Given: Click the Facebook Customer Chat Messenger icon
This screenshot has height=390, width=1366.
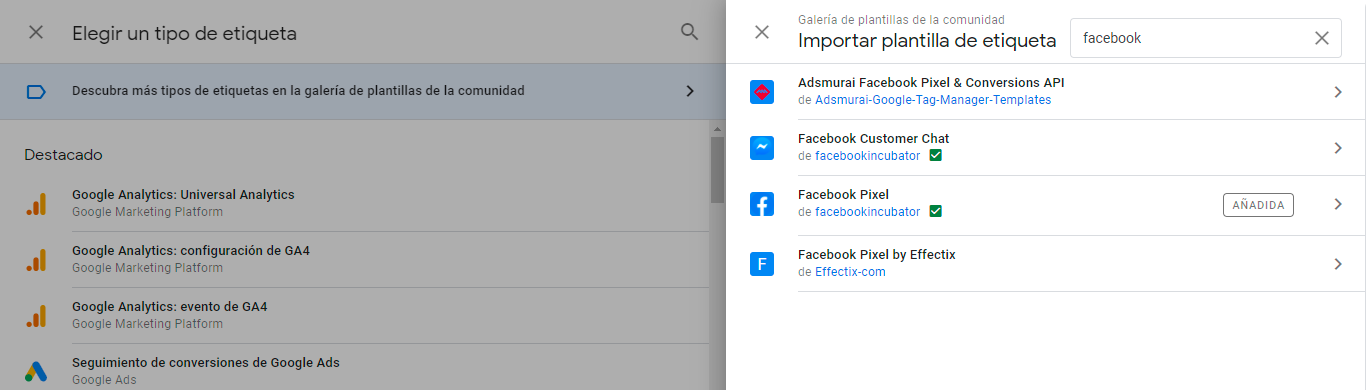Looking at the screenshot, I should (762, 148).
